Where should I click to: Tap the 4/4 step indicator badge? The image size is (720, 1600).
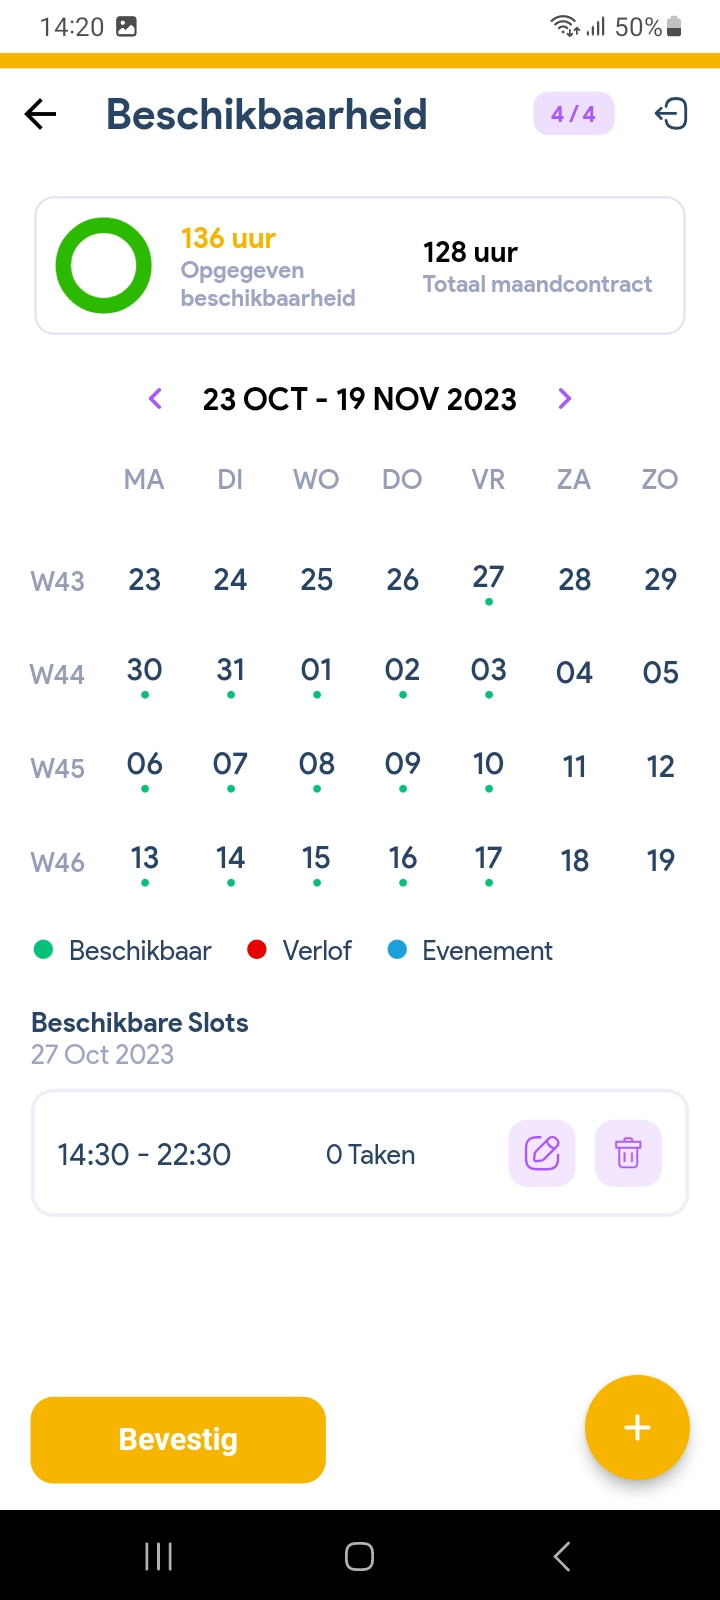[573, 114]
